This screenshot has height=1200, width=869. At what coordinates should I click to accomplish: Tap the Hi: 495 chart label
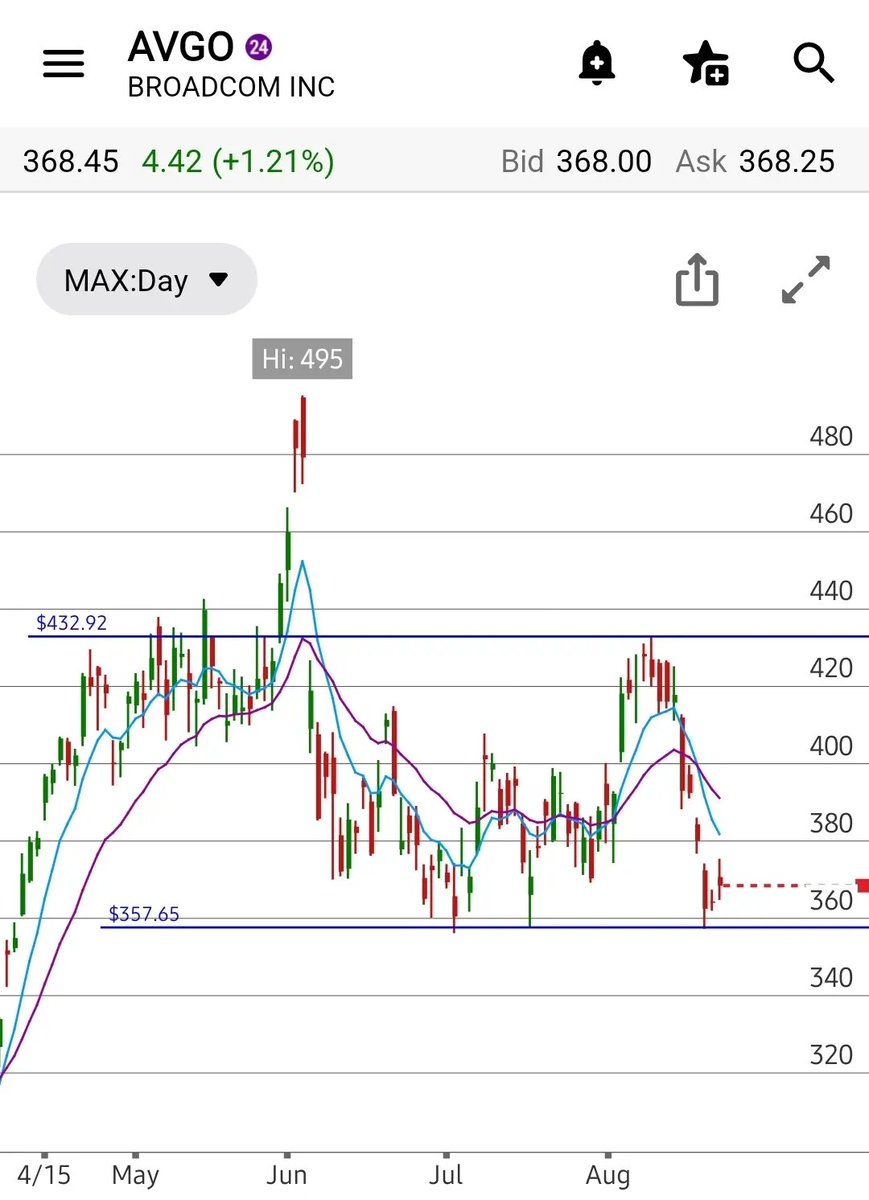[x=303, y=359]
